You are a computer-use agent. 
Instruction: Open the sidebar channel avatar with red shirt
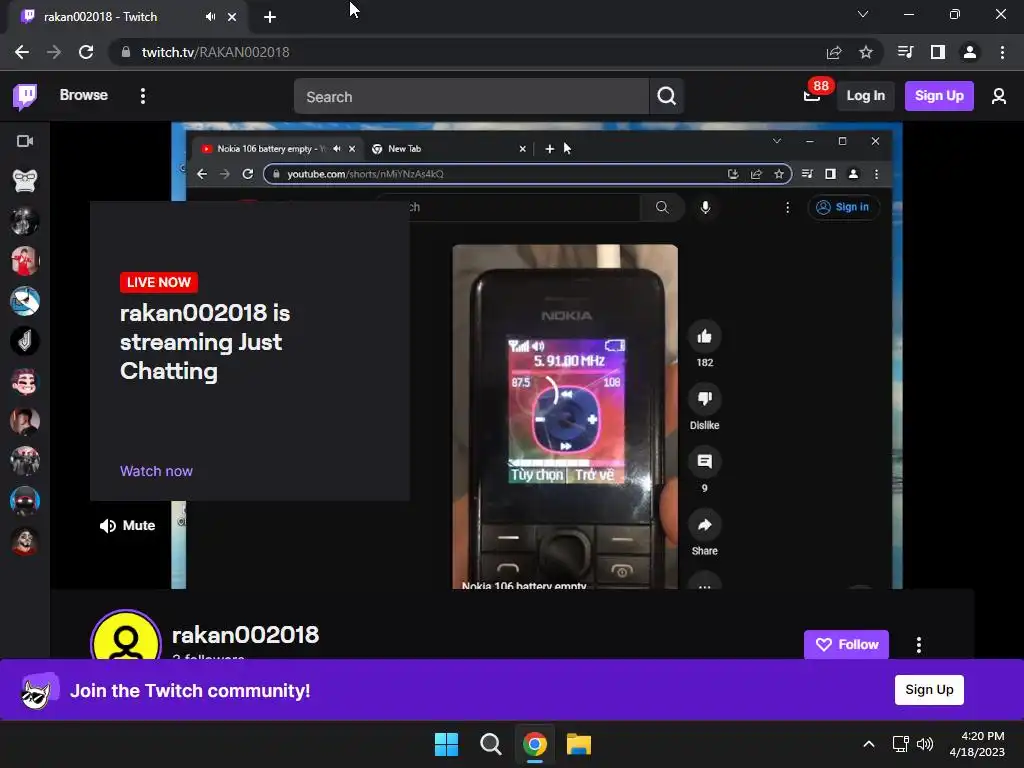pyautogui.click(x=25, y=261)
